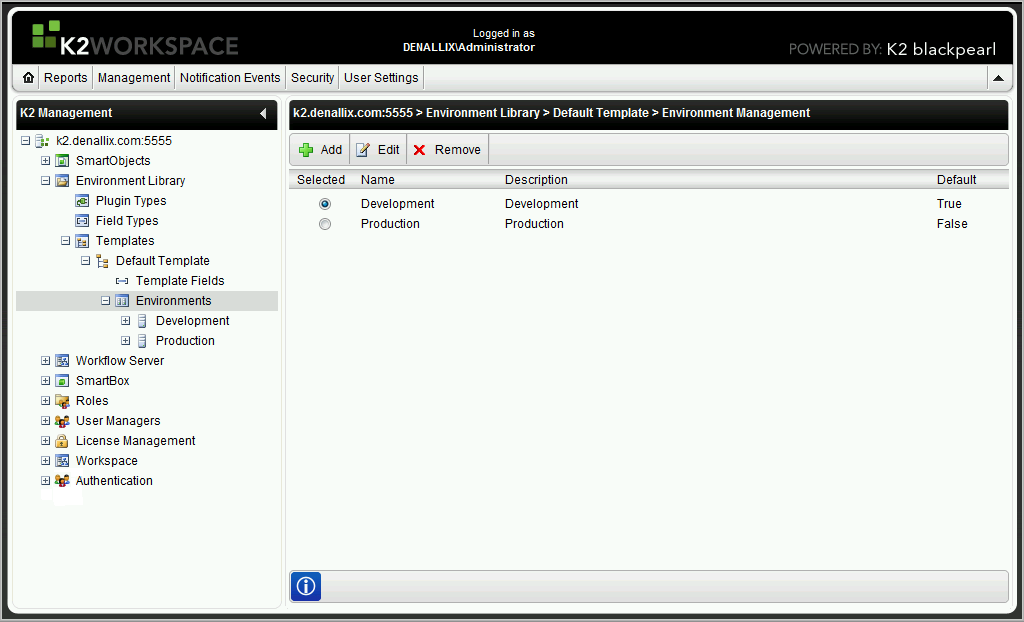Image resolution: width=1024 pixels, height=622 pixels.
Task: Click the Authentication users icon
Action: coord(62,481)
